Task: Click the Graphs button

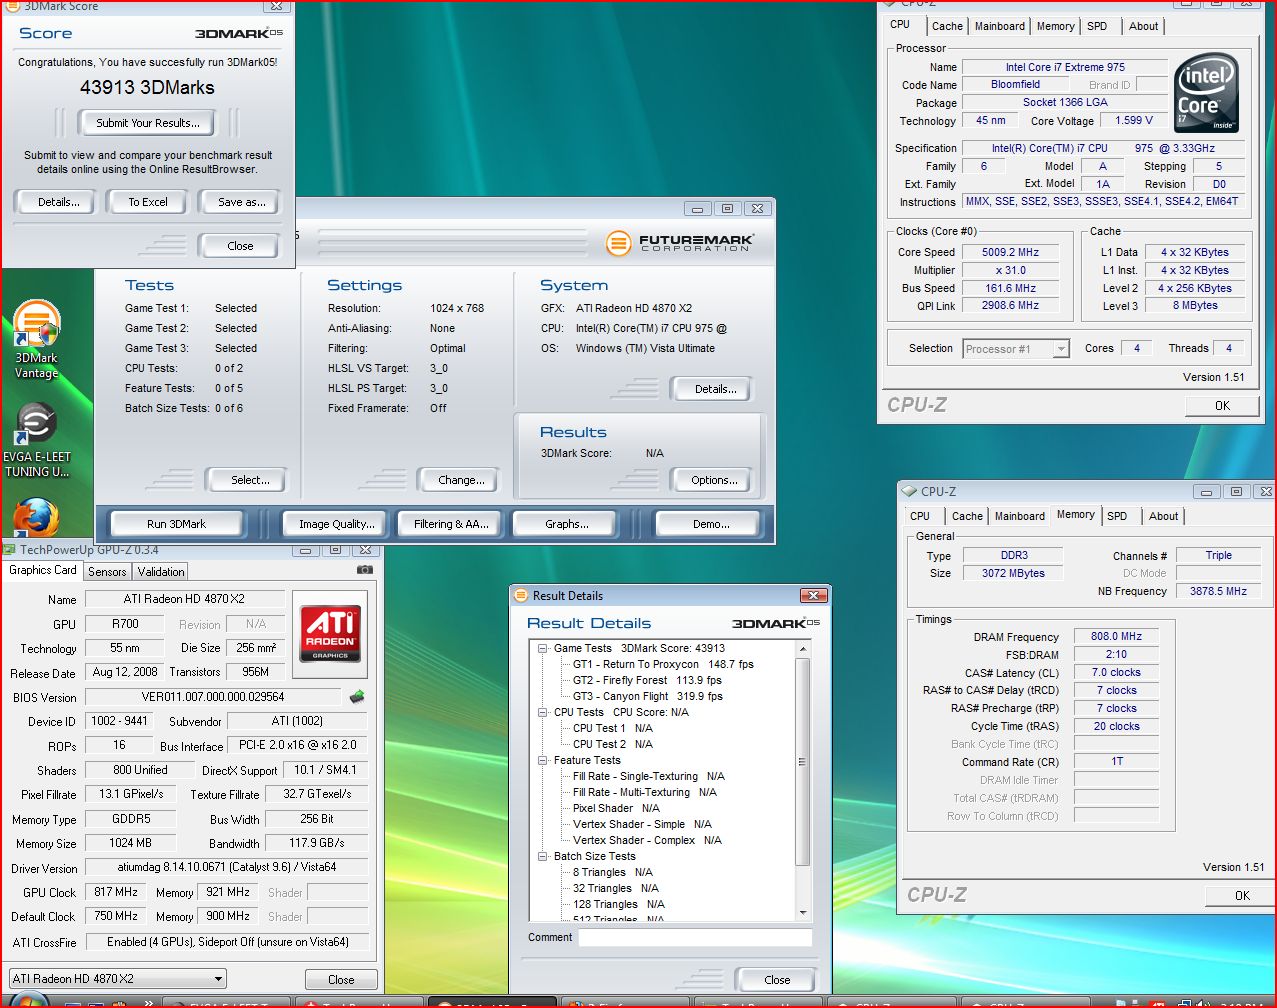Action: click(567, 524)
